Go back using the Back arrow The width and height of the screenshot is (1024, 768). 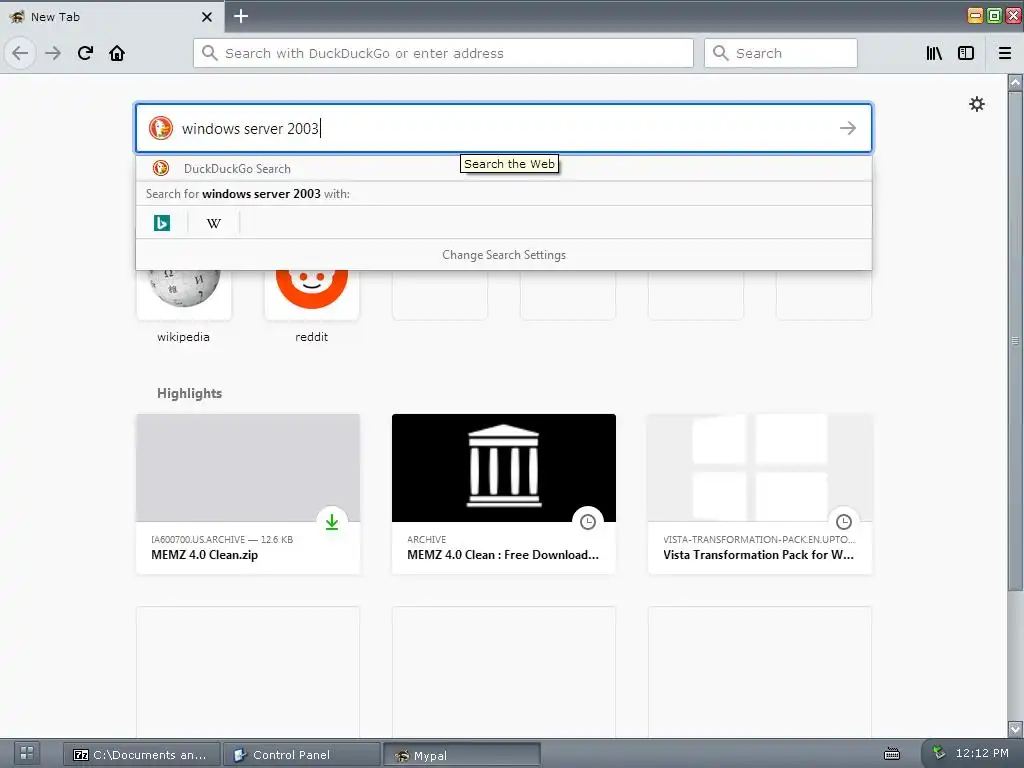point(20,53)
